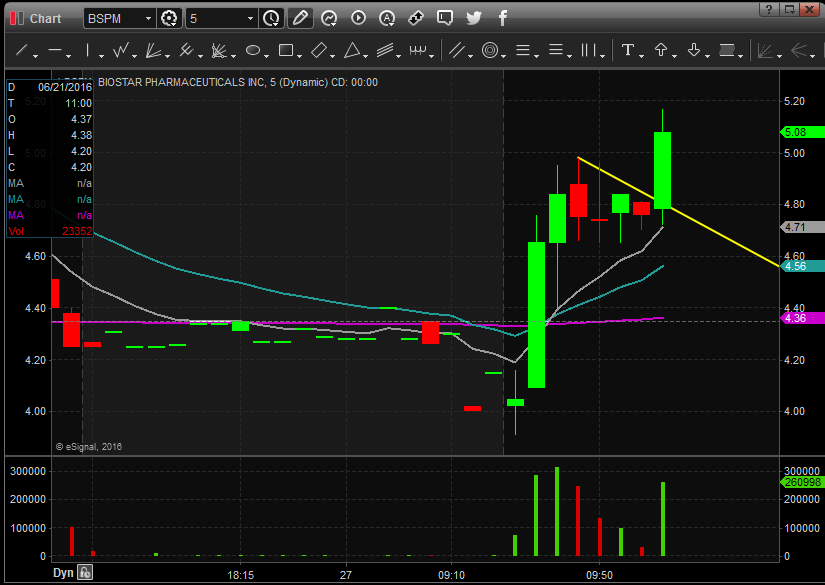Click the symbol link icon
The width and height of the screenshot is (825, 585).
416,18
